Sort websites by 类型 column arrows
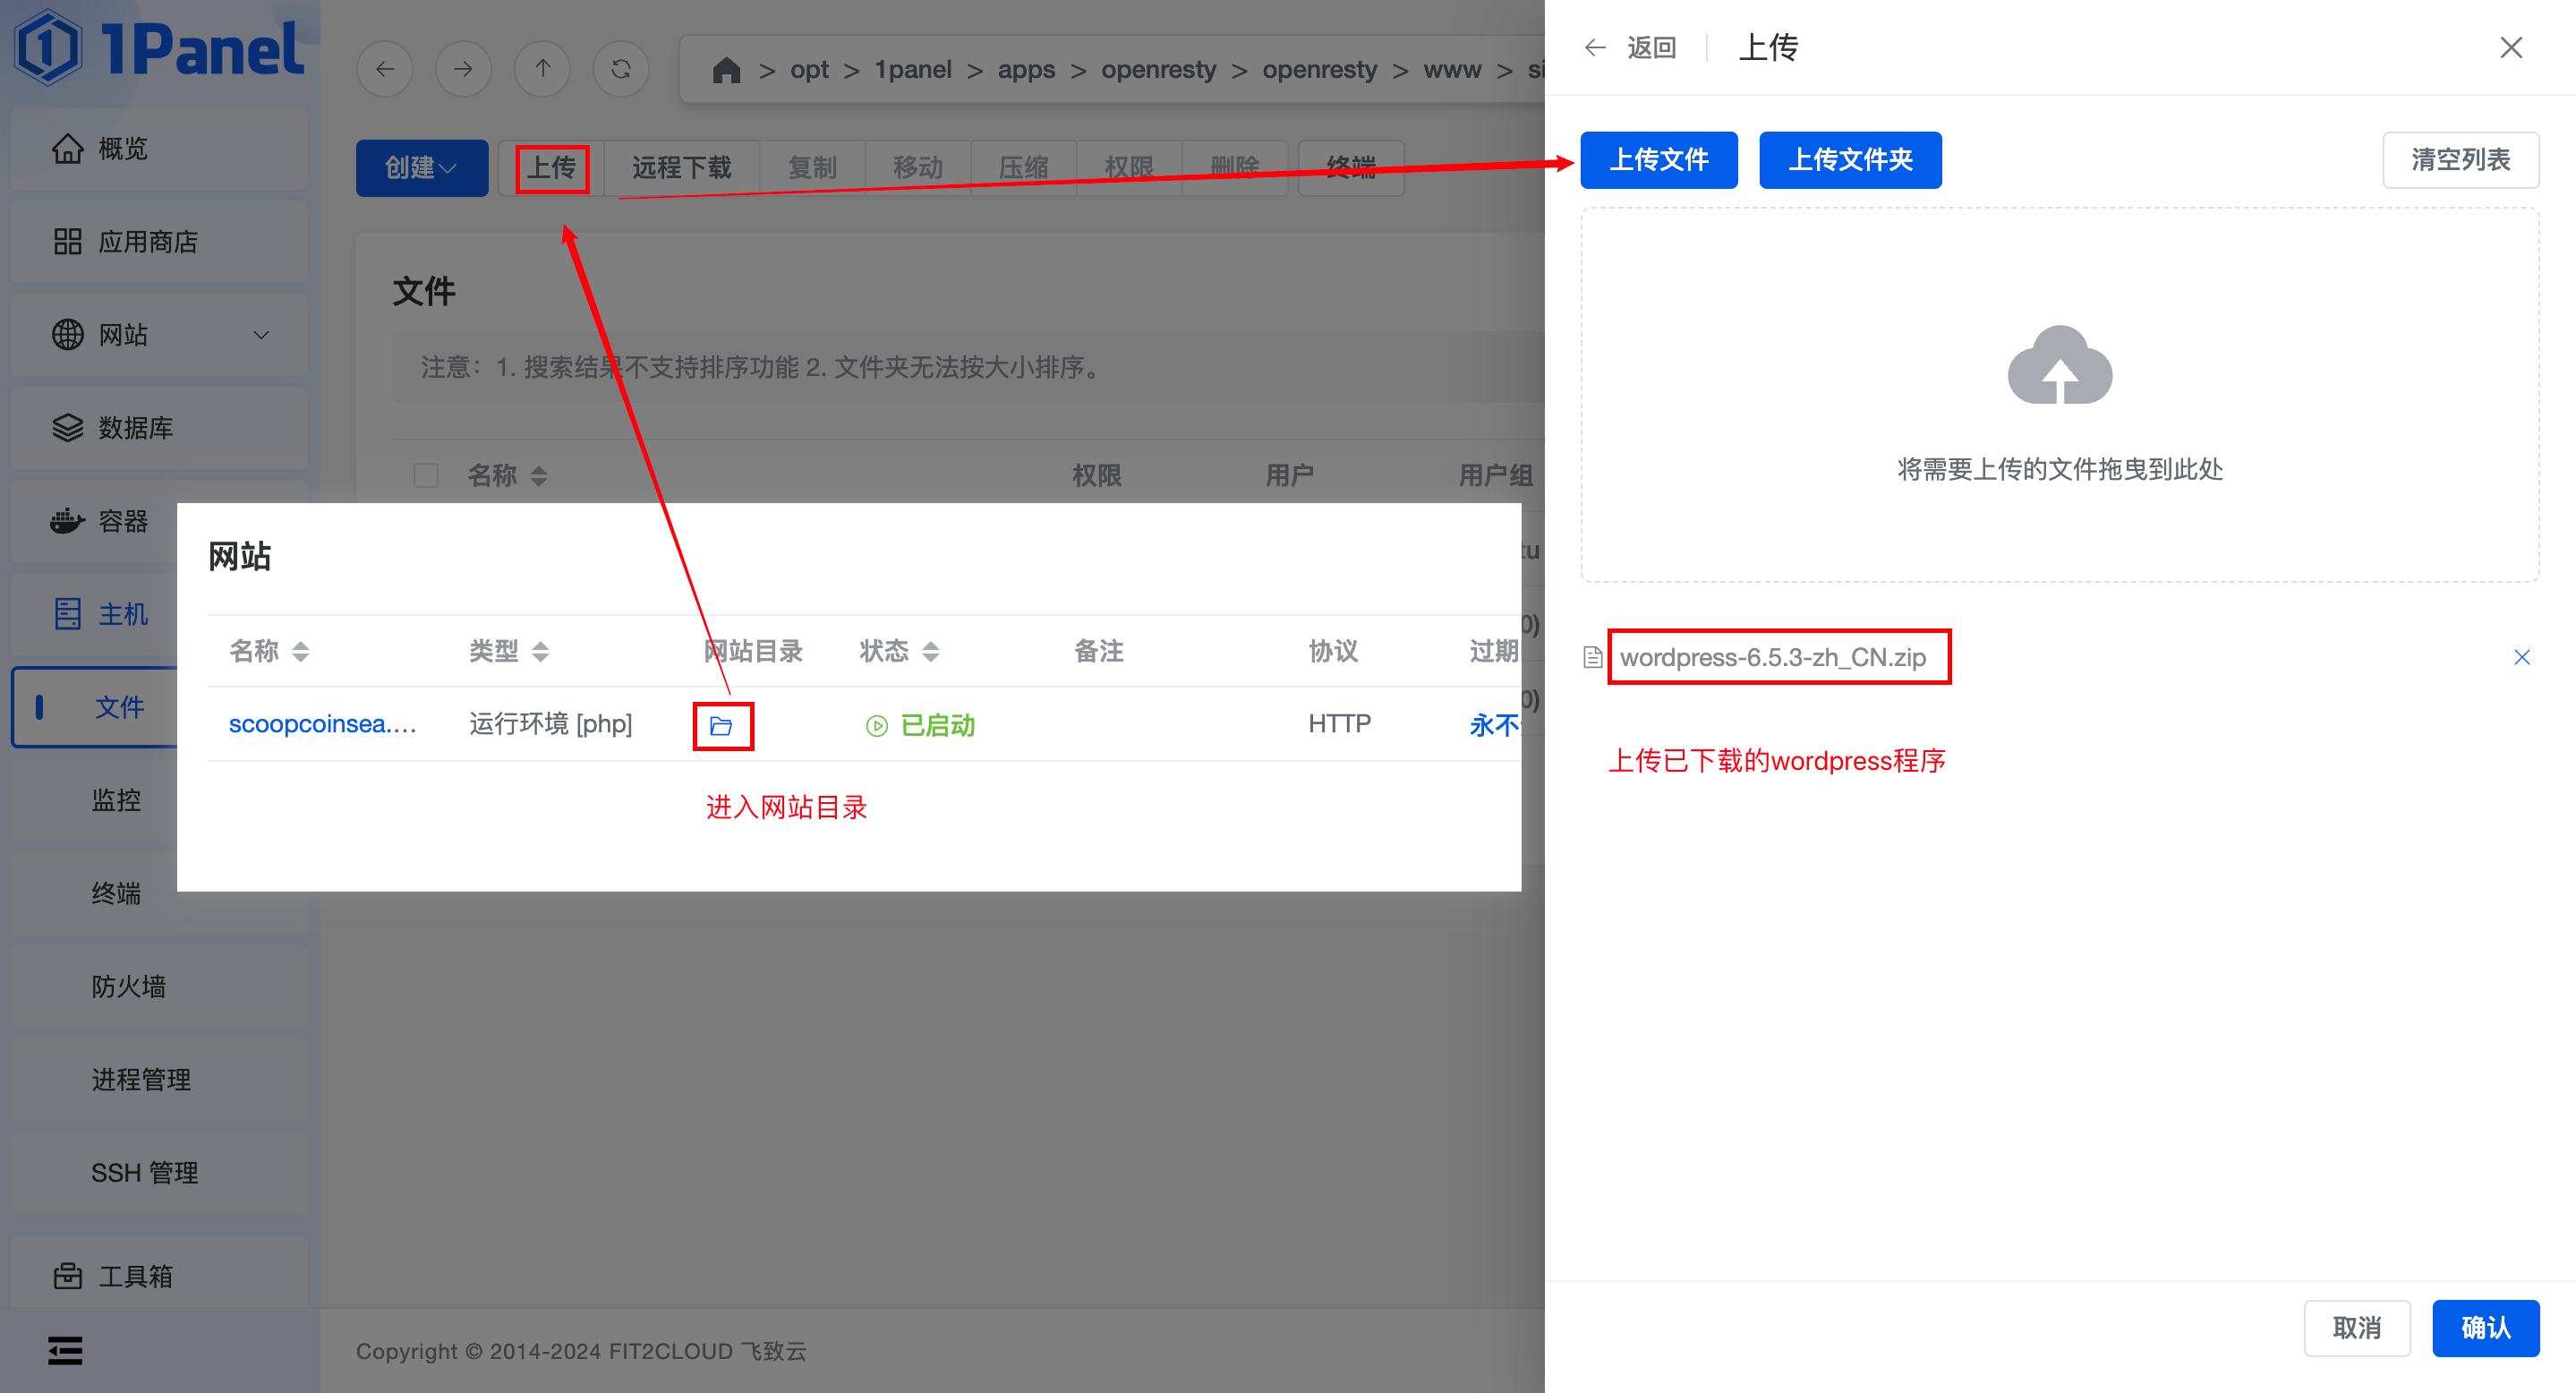This screenshot has width=2576, height=1393. [540, 652]
